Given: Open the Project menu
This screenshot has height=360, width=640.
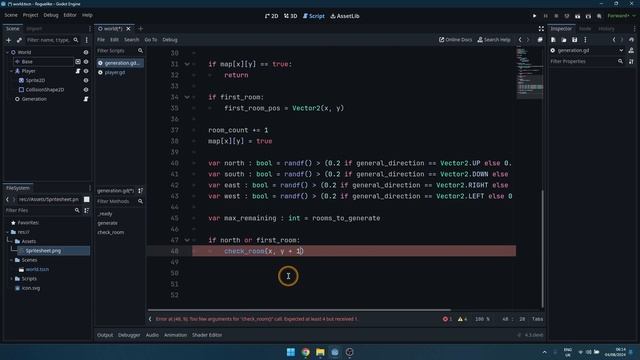Looking at the screenshot, I should tap(30, 15).
